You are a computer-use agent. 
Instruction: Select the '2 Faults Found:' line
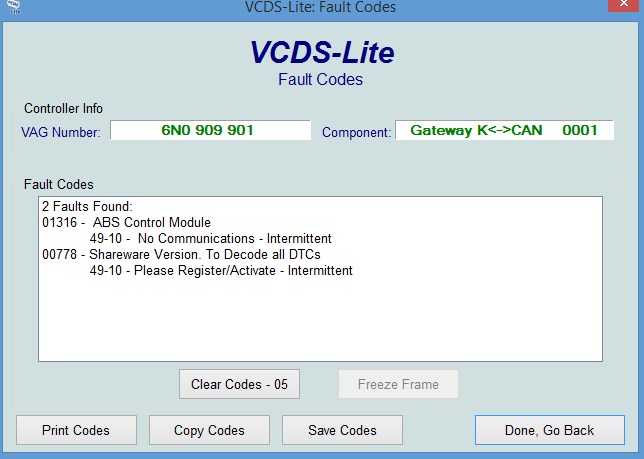(80, 206)
